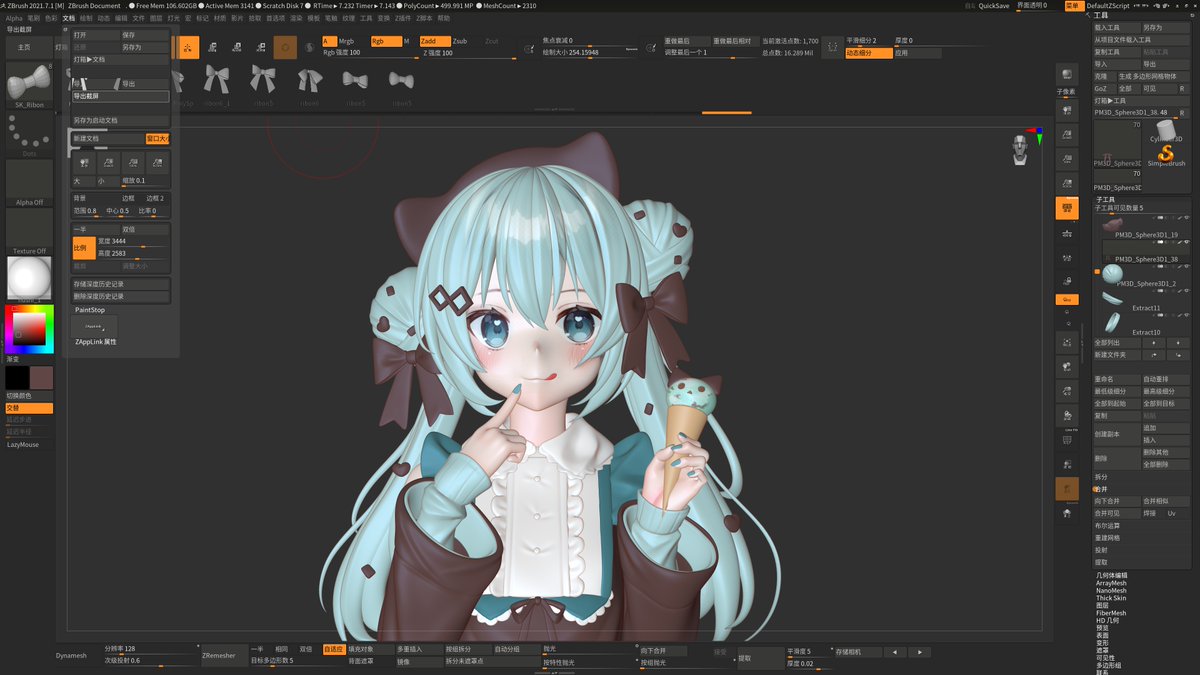
Task: Select the SK_Ribon brush thumbnail
Action: pyautogui.click(x=29, y=85)
